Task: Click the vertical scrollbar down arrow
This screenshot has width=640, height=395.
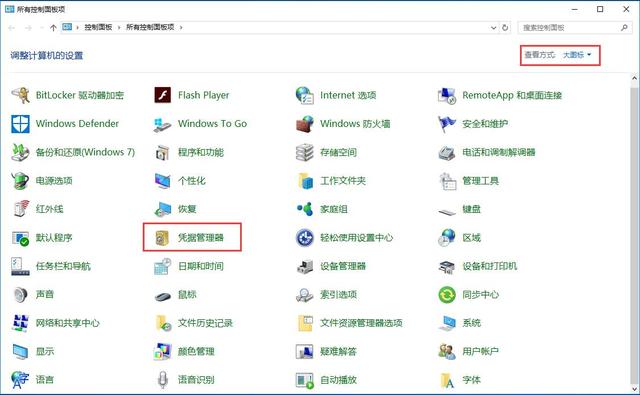Action: click(x=634, y=388)
